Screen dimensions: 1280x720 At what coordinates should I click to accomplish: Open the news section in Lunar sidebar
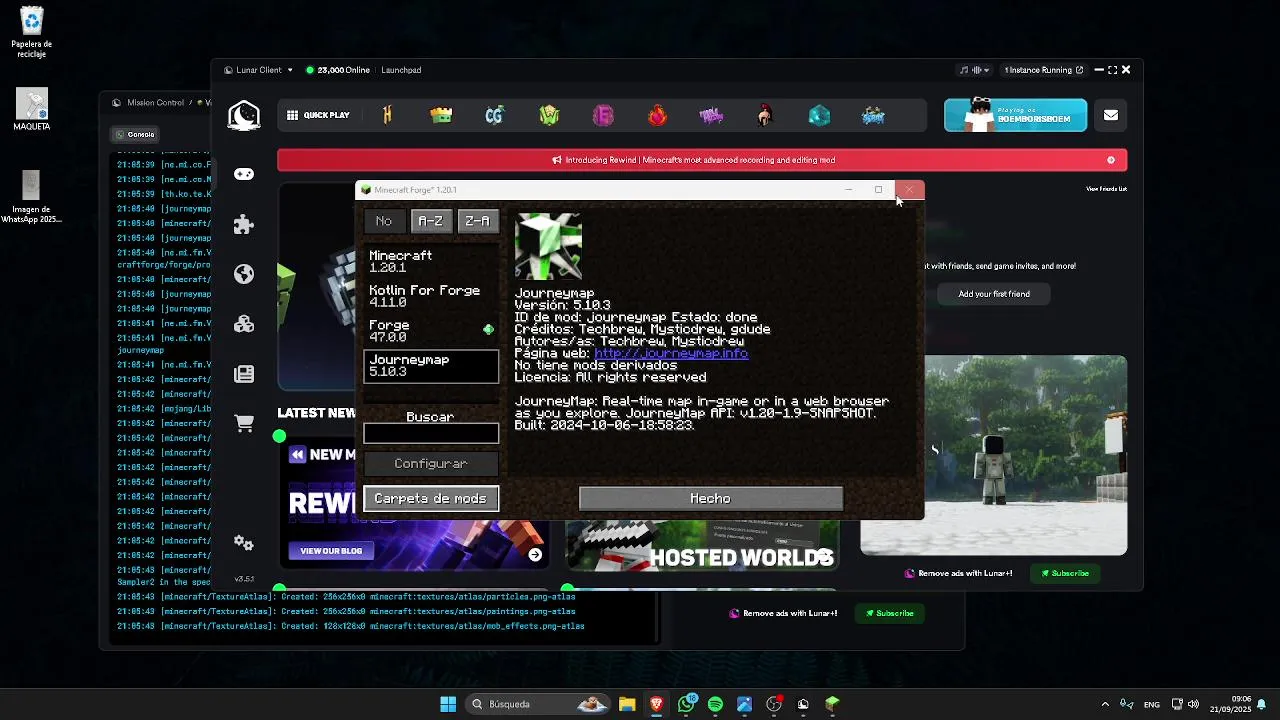[244, 374]
